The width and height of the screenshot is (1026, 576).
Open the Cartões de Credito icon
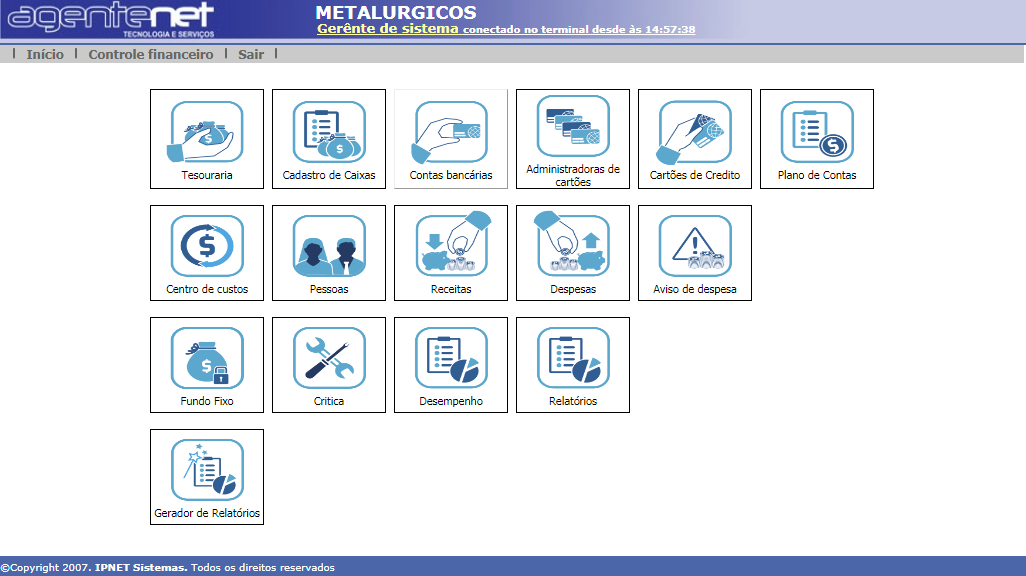pyautogui.click(x=694, y=132)
